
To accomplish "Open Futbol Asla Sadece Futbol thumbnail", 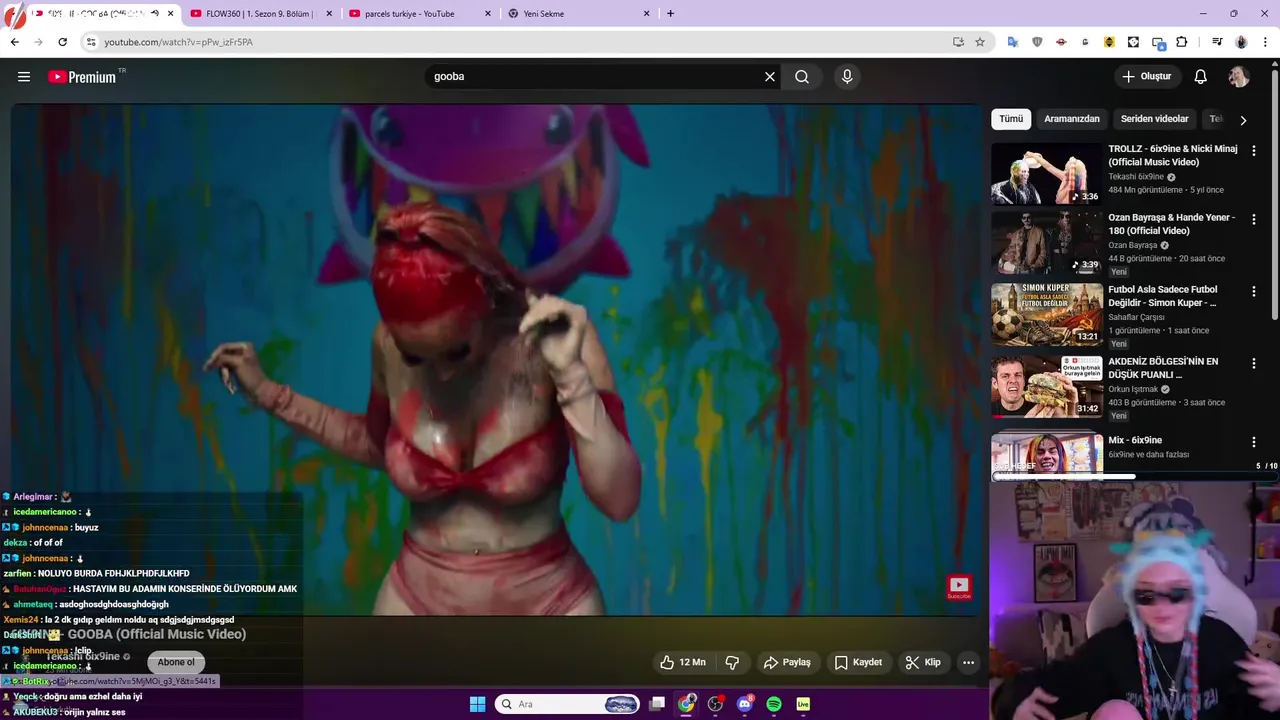I will point(1046,314).
